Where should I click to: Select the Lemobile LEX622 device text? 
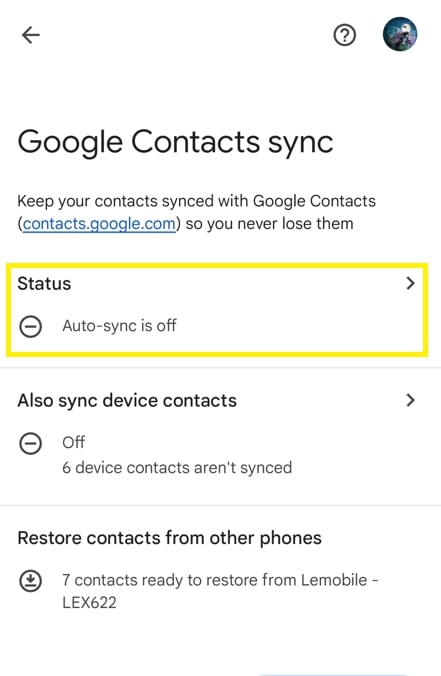point(220,591)
